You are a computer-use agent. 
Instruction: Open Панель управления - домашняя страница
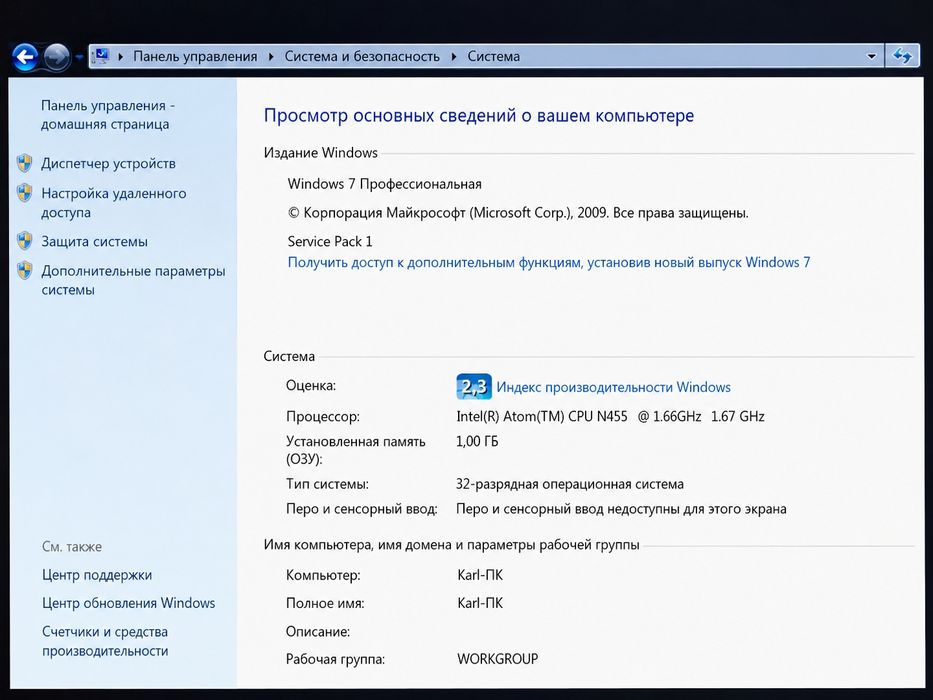[x=108, y=115]
